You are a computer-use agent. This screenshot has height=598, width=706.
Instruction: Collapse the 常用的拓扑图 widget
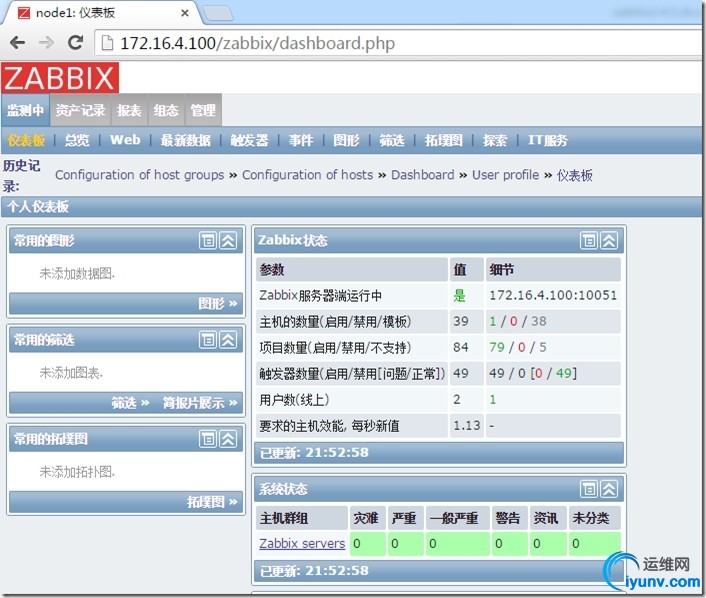228,439
